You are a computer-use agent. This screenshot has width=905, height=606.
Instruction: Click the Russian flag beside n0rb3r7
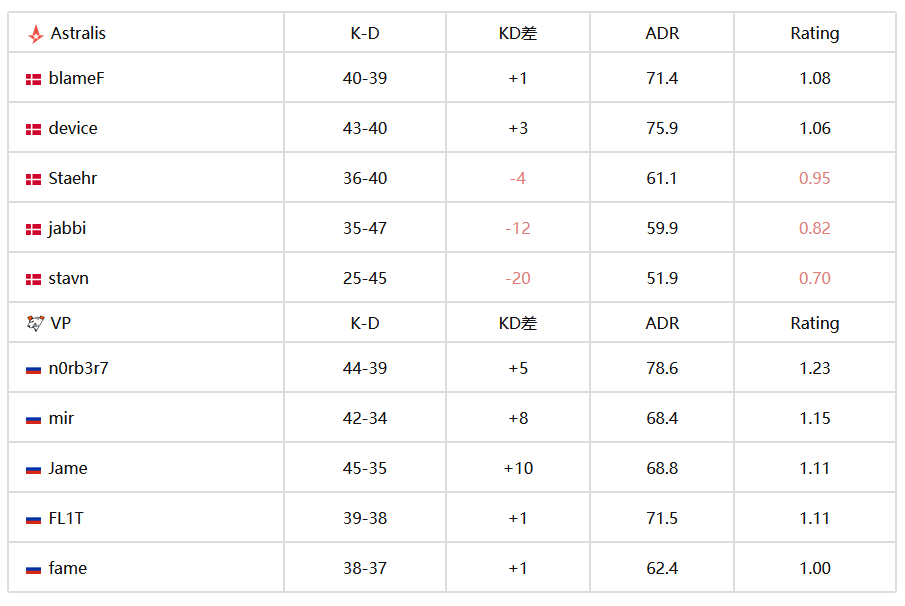[x=33, y=369]
